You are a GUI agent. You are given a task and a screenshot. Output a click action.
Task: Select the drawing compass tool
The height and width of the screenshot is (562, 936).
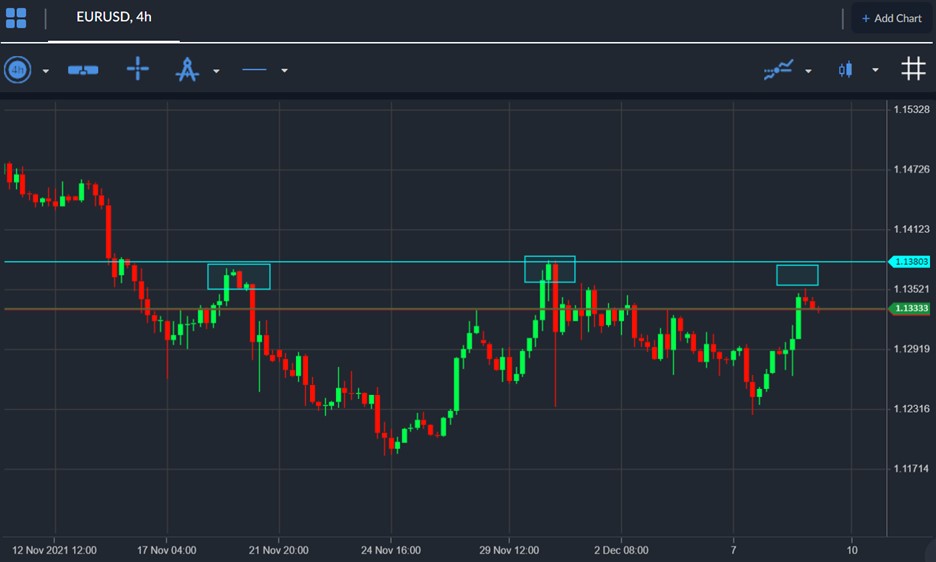click(x=187, y=69)
